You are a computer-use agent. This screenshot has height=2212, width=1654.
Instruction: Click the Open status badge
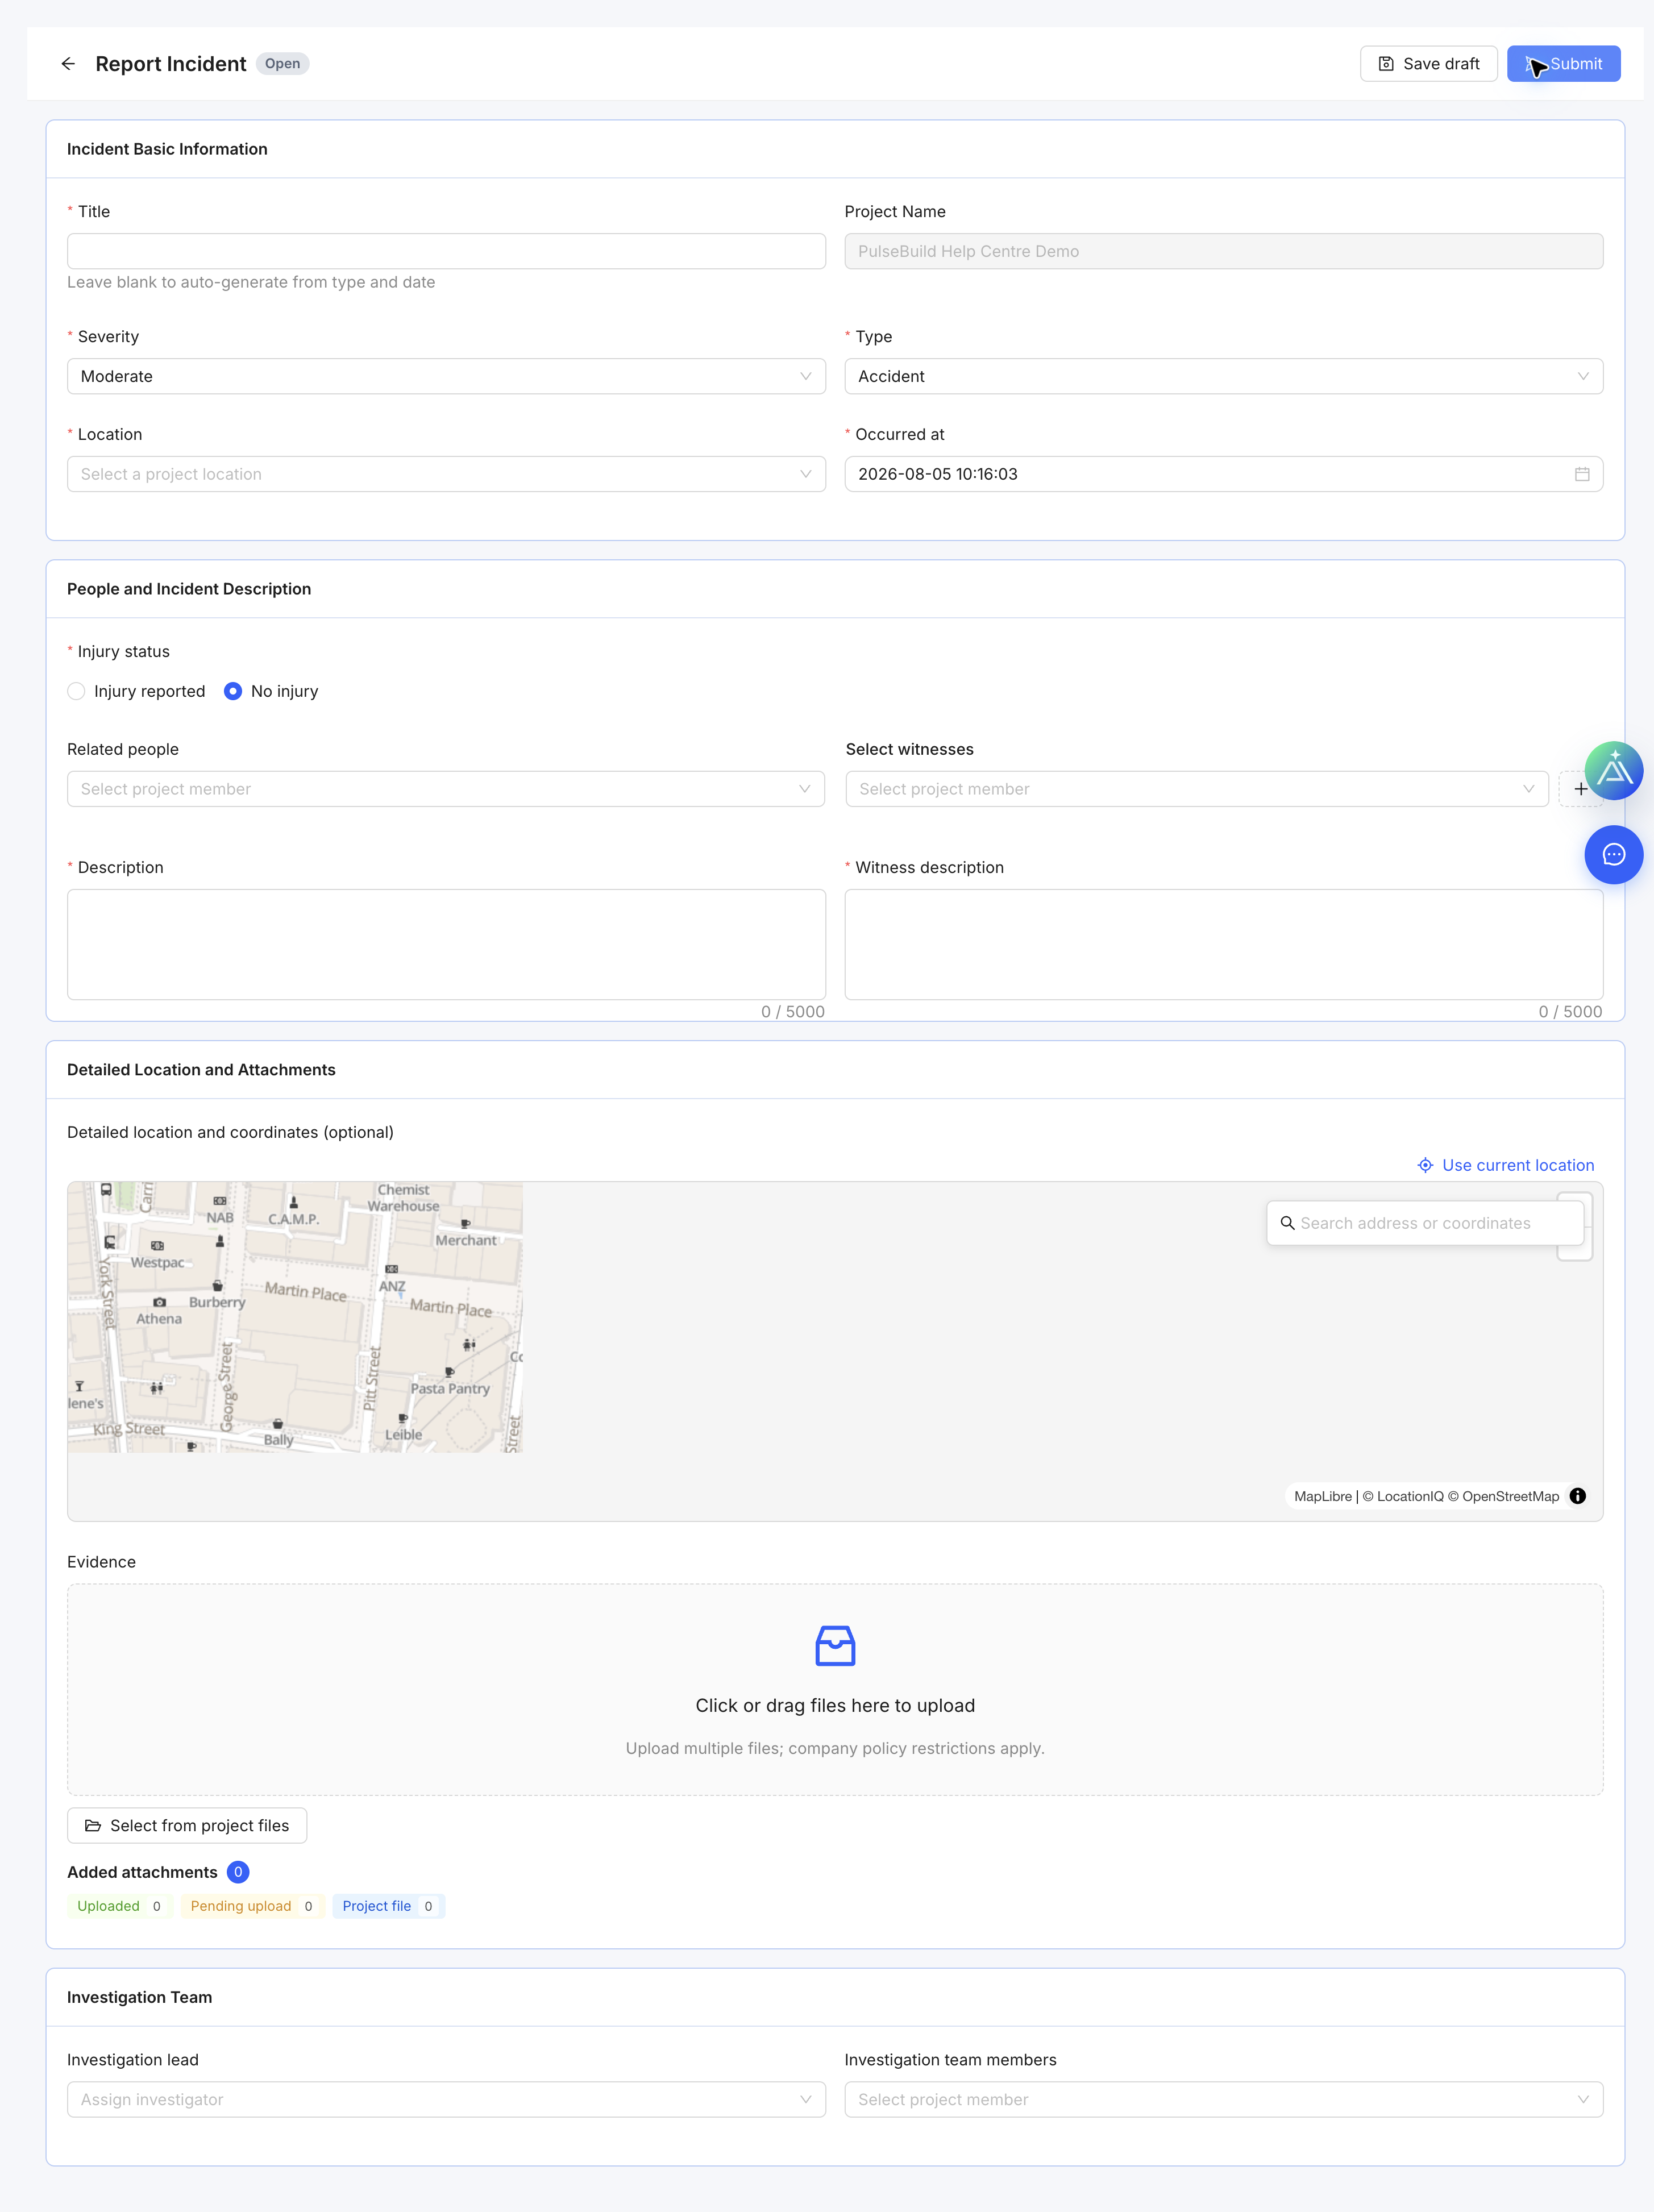(282, 64)
